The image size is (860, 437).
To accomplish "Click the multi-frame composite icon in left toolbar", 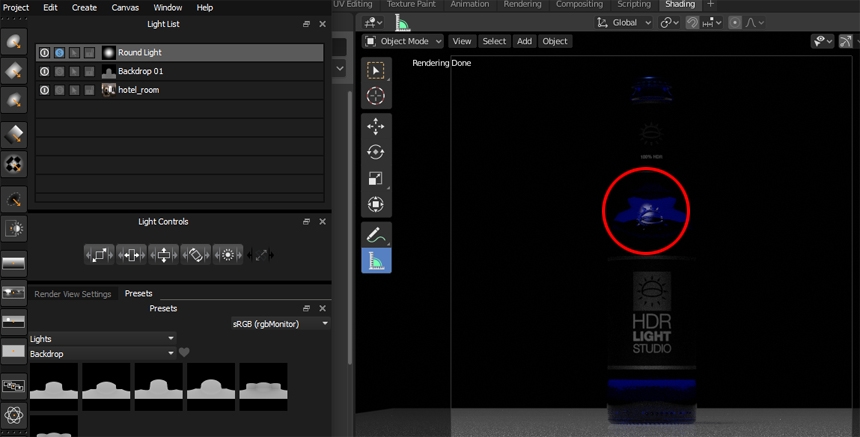I will (14, 385).
